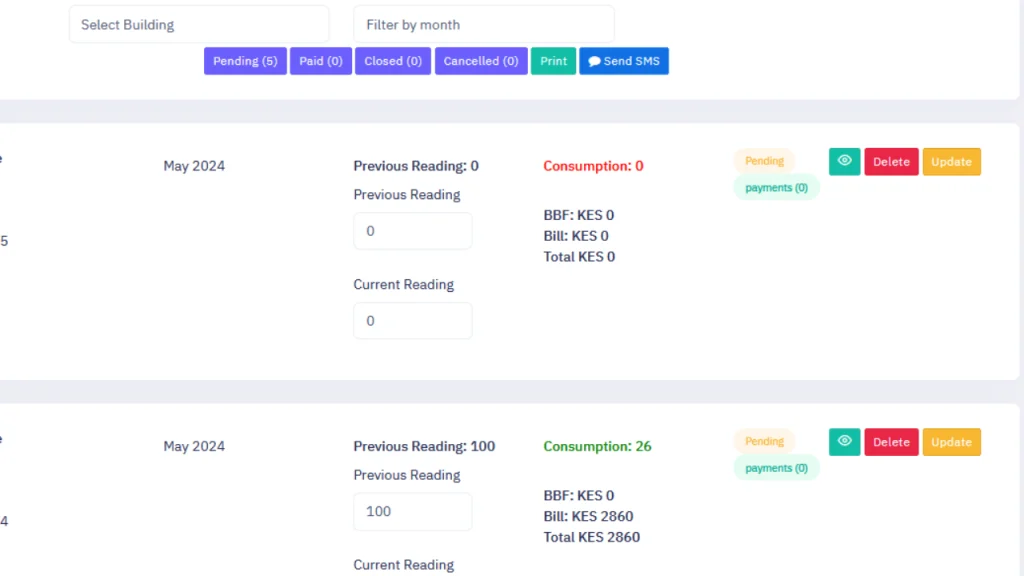Open payments (0) for the first bill
Screen dimensions: 1024x576
click(776, 187)
